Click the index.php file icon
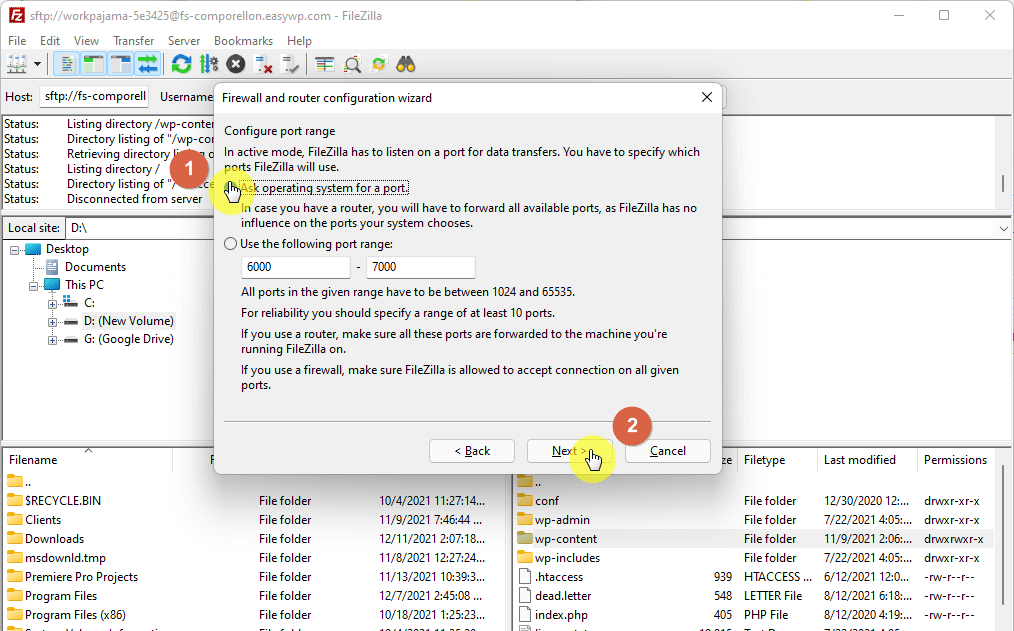The width and height of the screenshot is (1014, 631). click(x=525, y=615)
